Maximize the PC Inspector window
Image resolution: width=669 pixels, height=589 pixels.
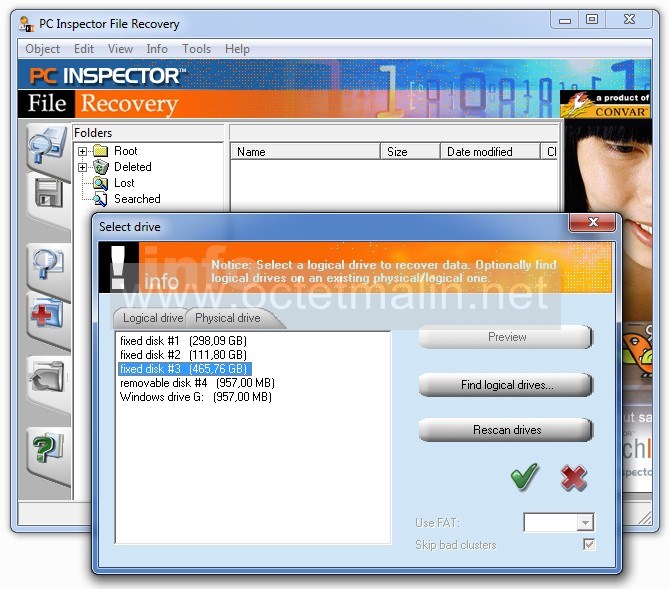tap(592, 20)
